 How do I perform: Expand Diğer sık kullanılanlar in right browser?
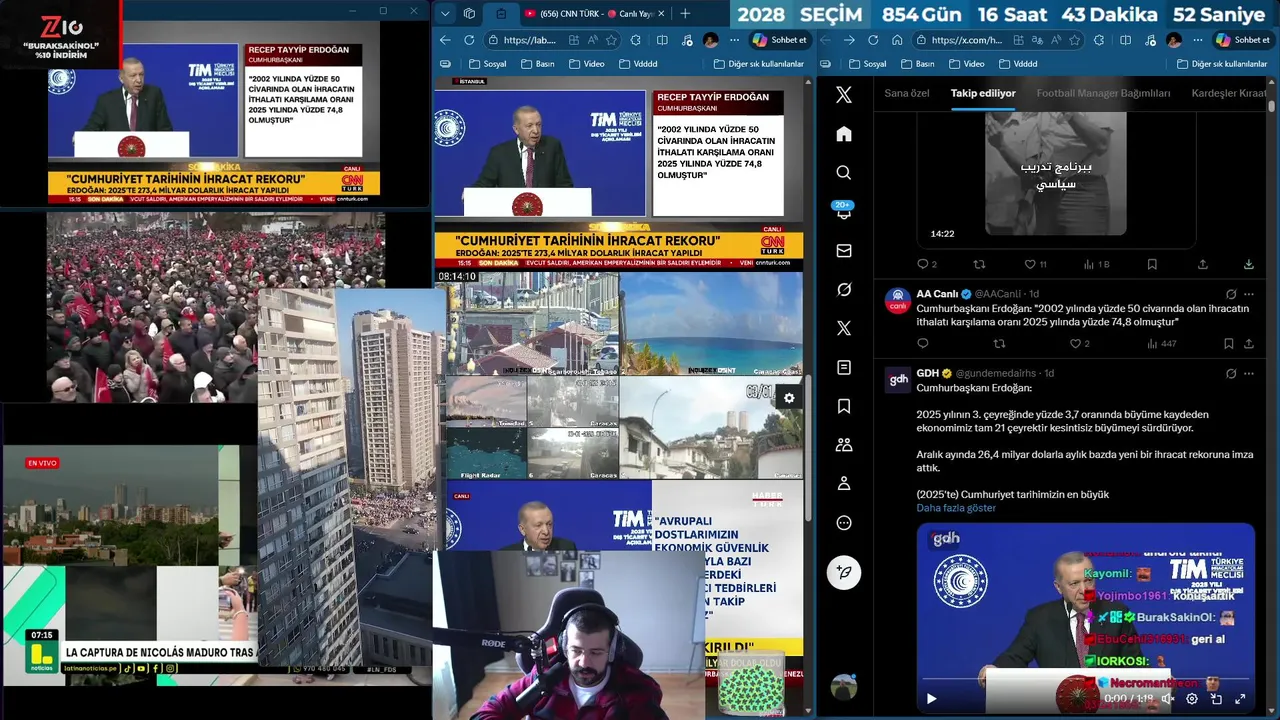pos(1222,64)
